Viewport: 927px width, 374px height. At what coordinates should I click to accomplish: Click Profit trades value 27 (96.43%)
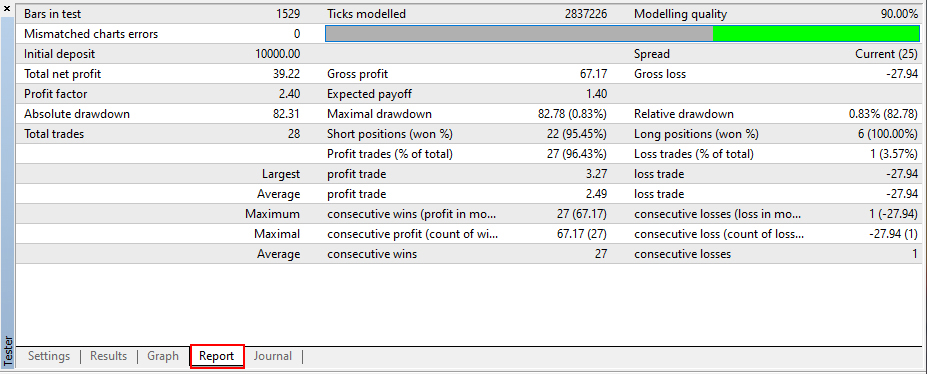577,154
